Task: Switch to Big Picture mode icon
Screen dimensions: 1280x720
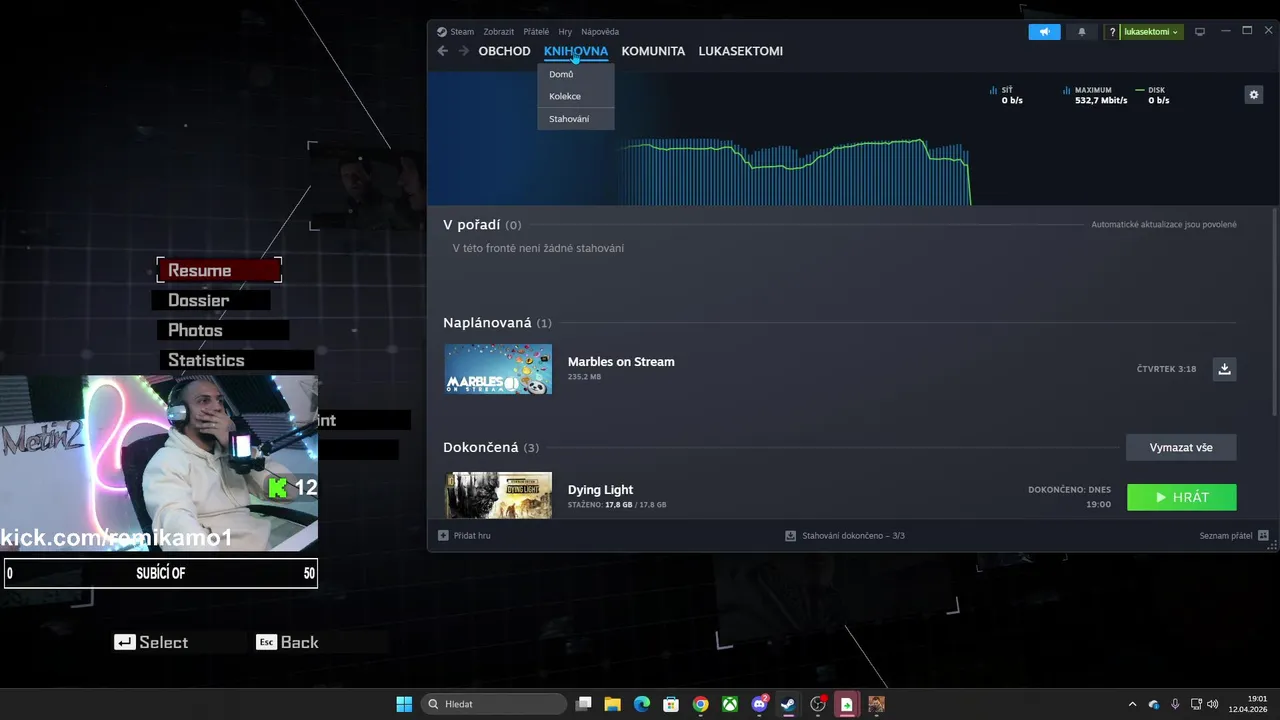Action: 1200,32
